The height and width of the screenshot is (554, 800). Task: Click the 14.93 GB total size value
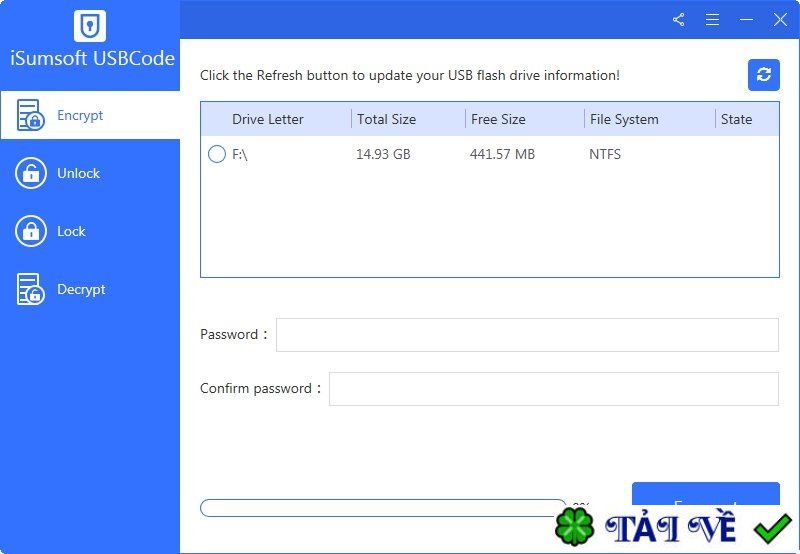click(x=383, y=154)
